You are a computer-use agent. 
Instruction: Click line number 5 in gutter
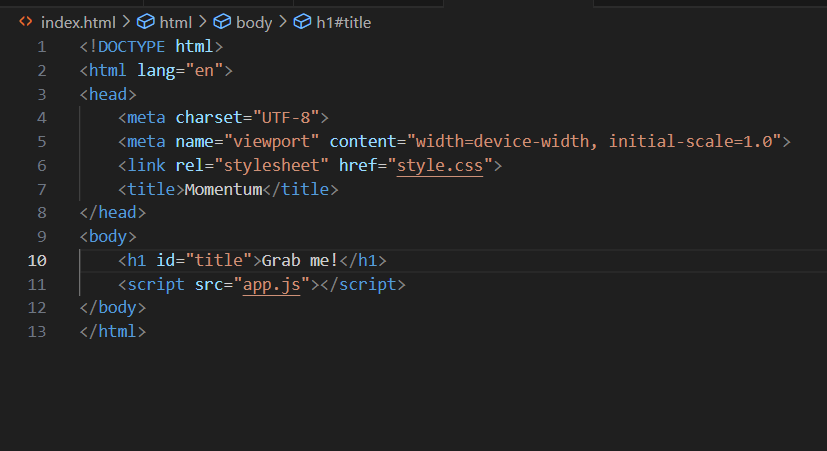42,142
